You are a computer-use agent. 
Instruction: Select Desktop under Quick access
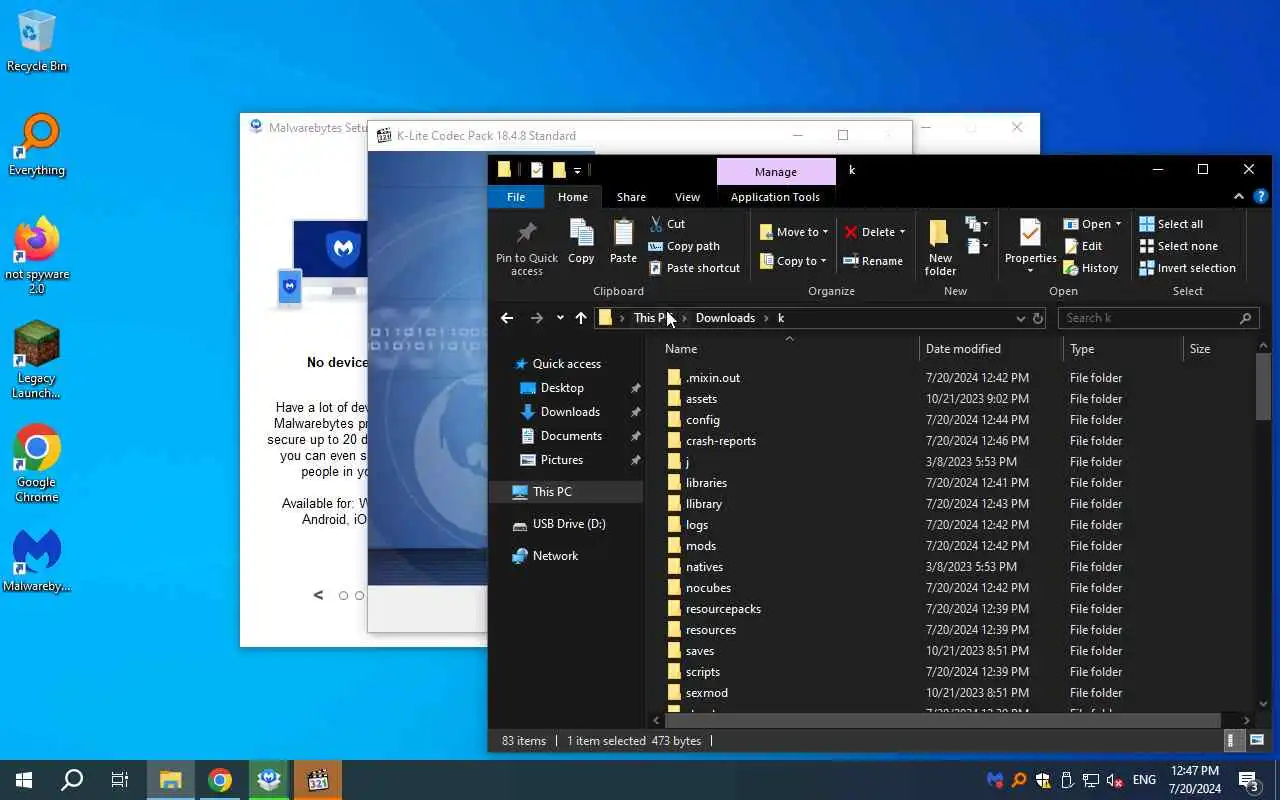[562, 388]
